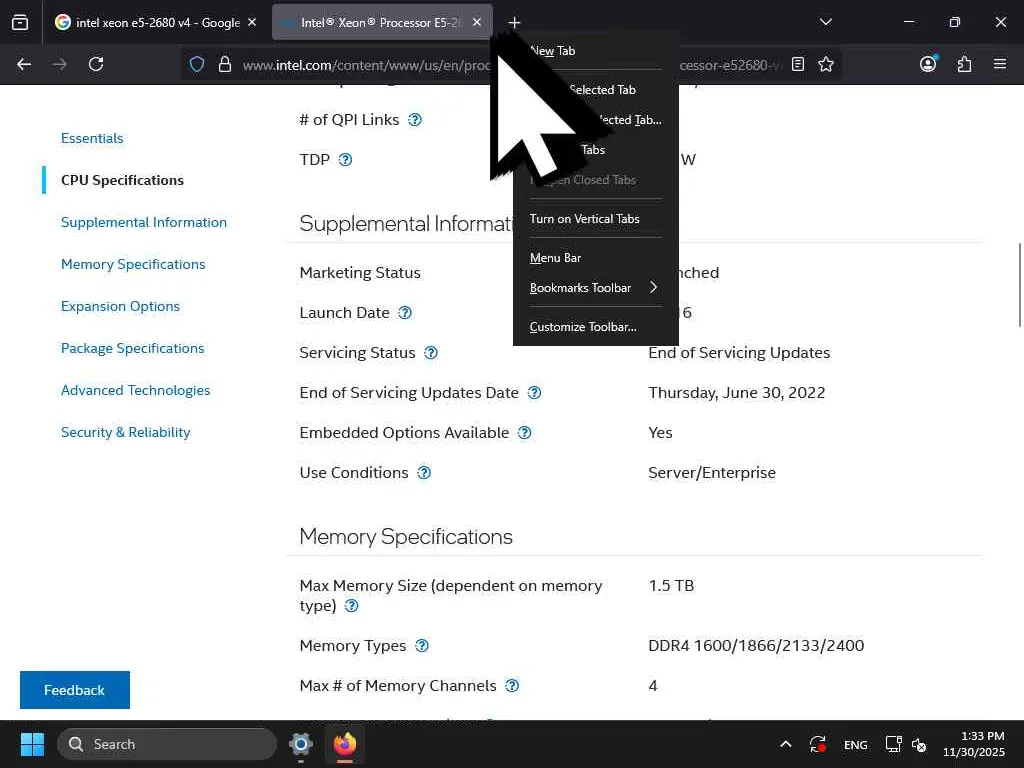Select the 'Server/Enterprise' value
The width and height of the screenshot is (1024, 768).
point(712,473)
